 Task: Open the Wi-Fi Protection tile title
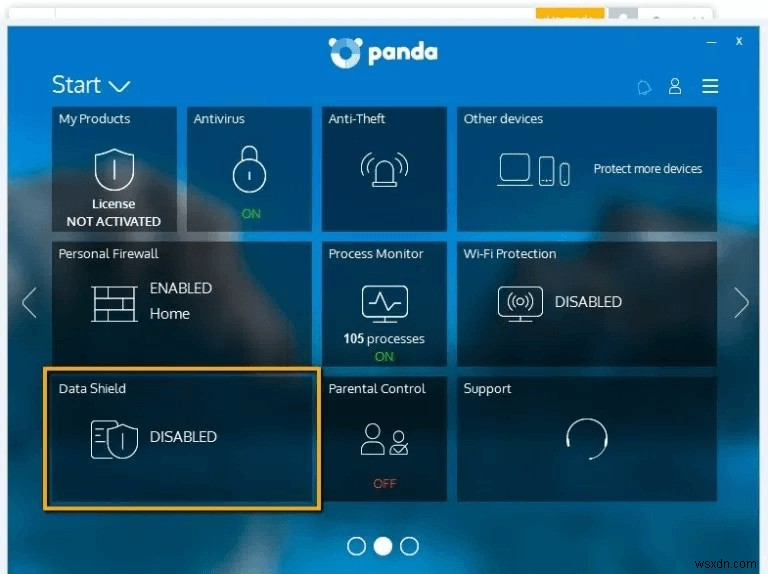click(x=510, y=254)
